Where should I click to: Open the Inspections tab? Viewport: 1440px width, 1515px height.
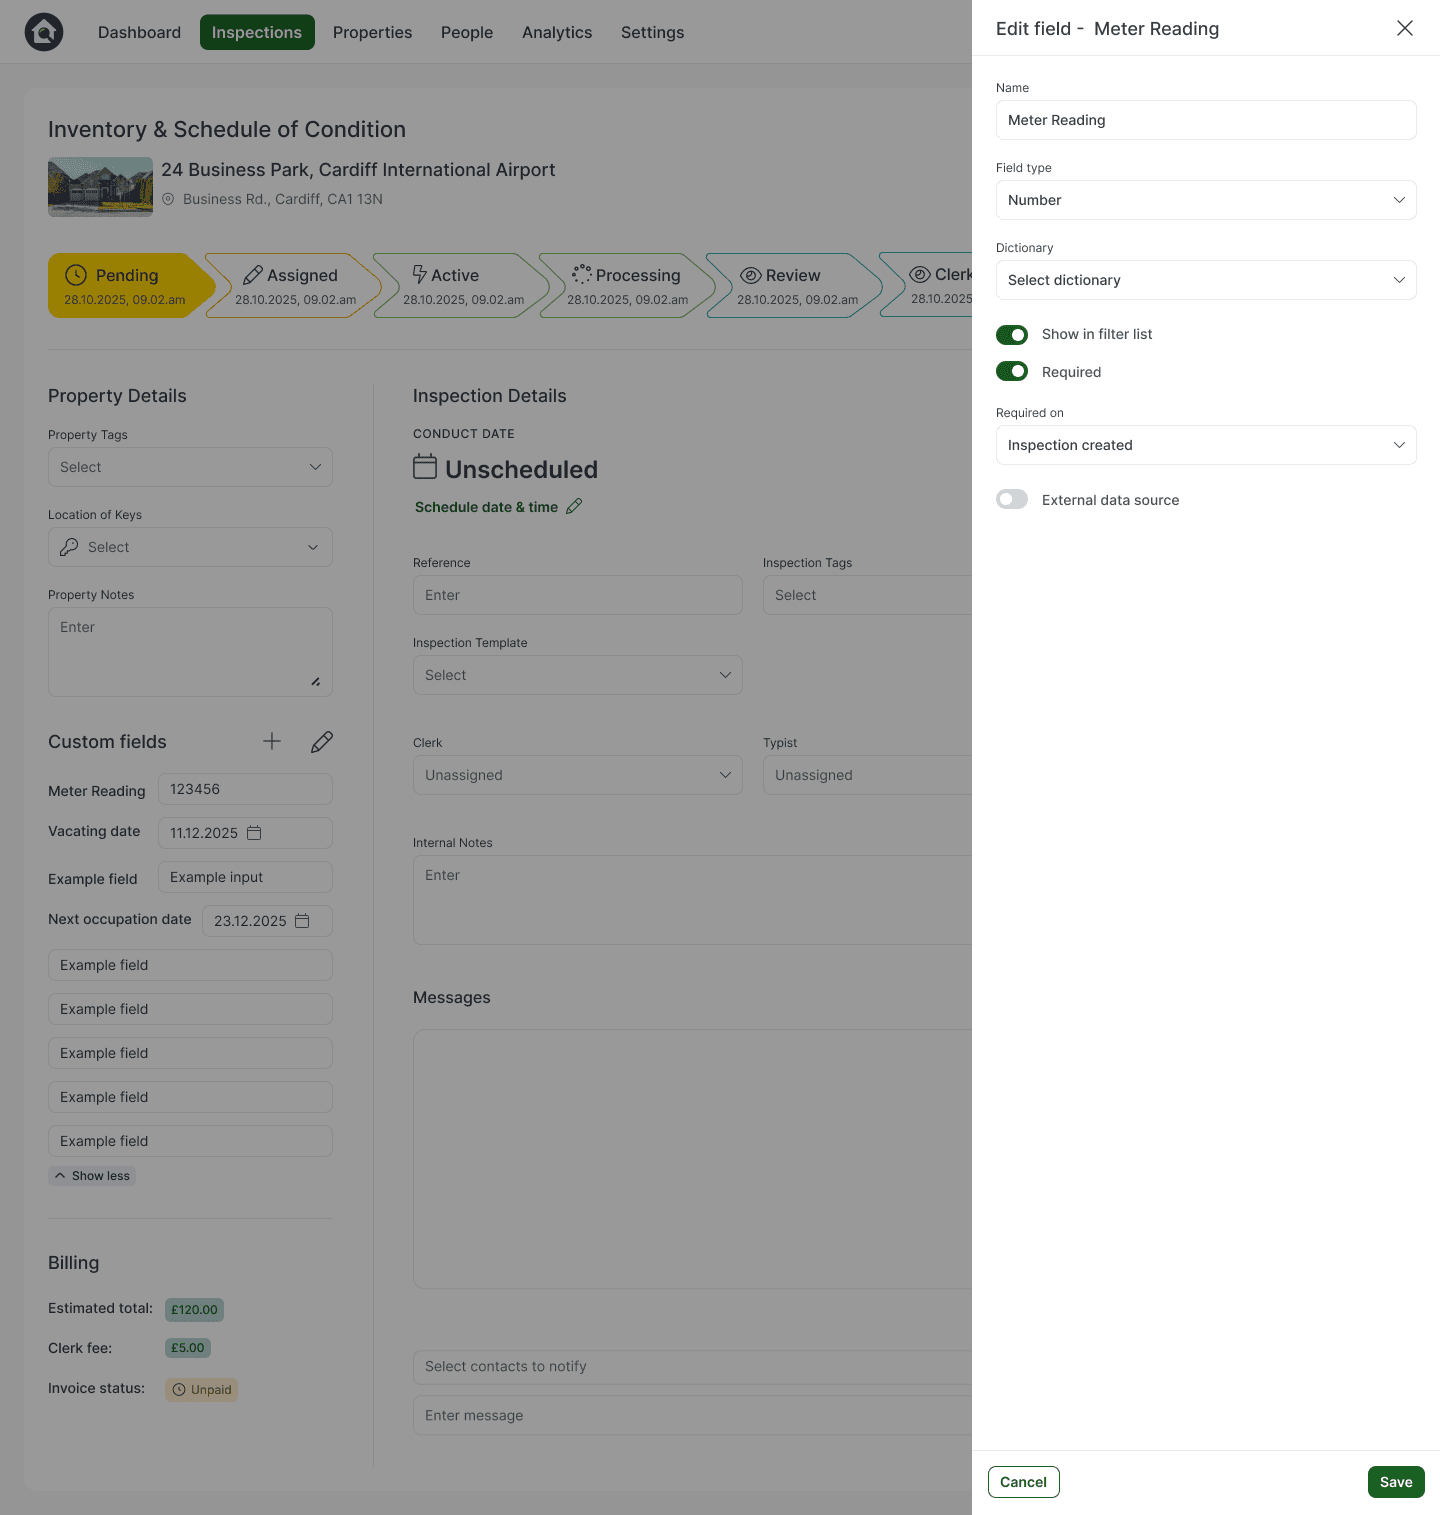257,32
